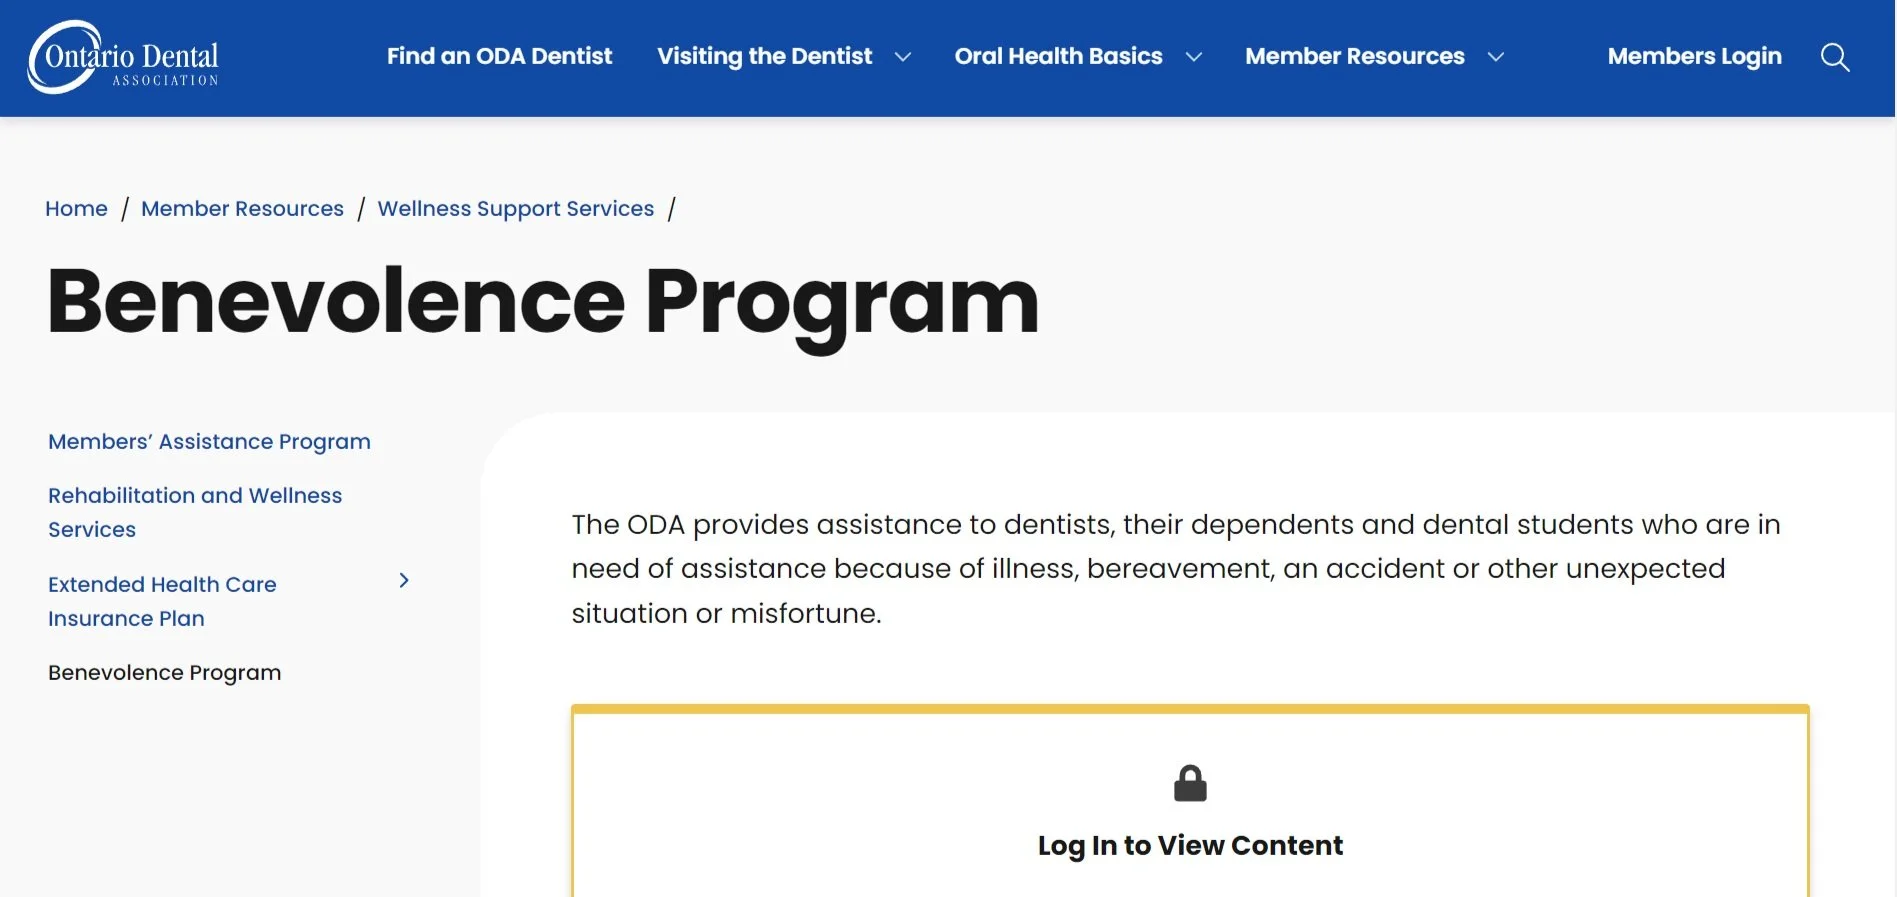
Task: Click Log In to View Content heading
Action: click(1190, 845)
